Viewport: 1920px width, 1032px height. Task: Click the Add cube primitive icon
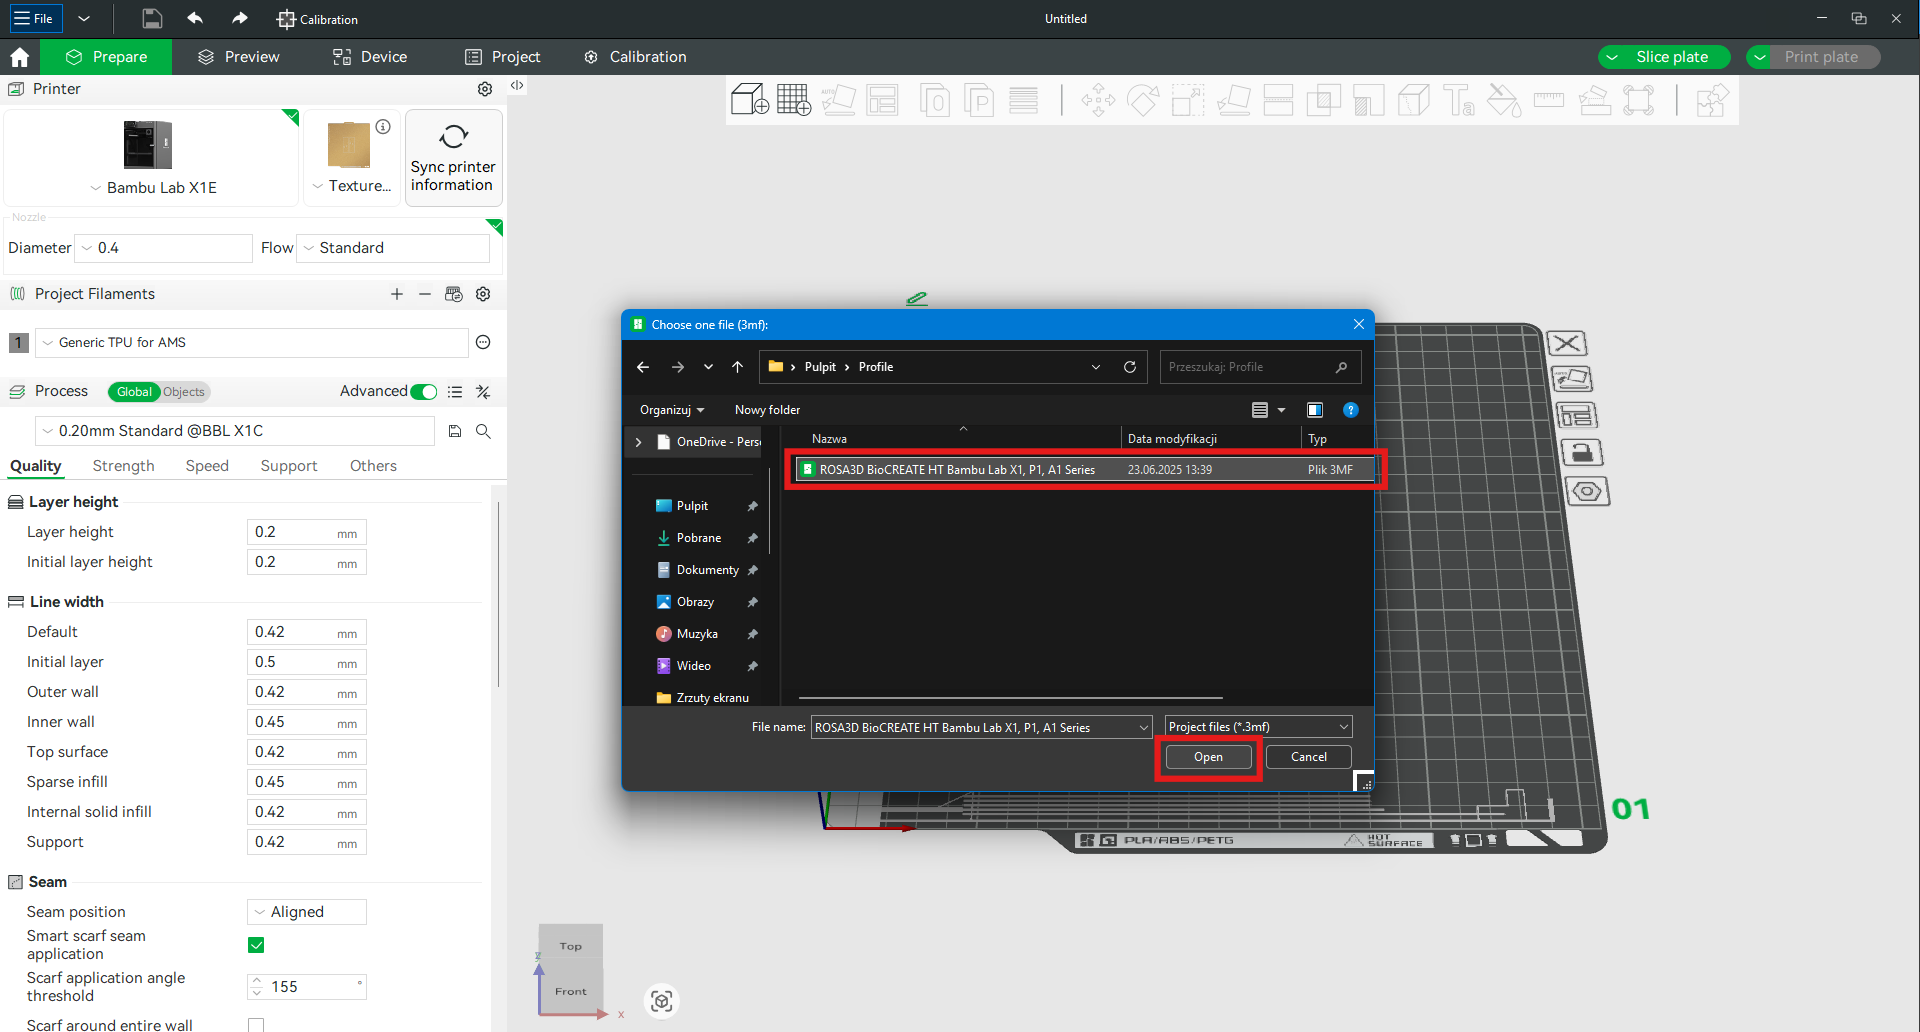(x=749, y=100)
